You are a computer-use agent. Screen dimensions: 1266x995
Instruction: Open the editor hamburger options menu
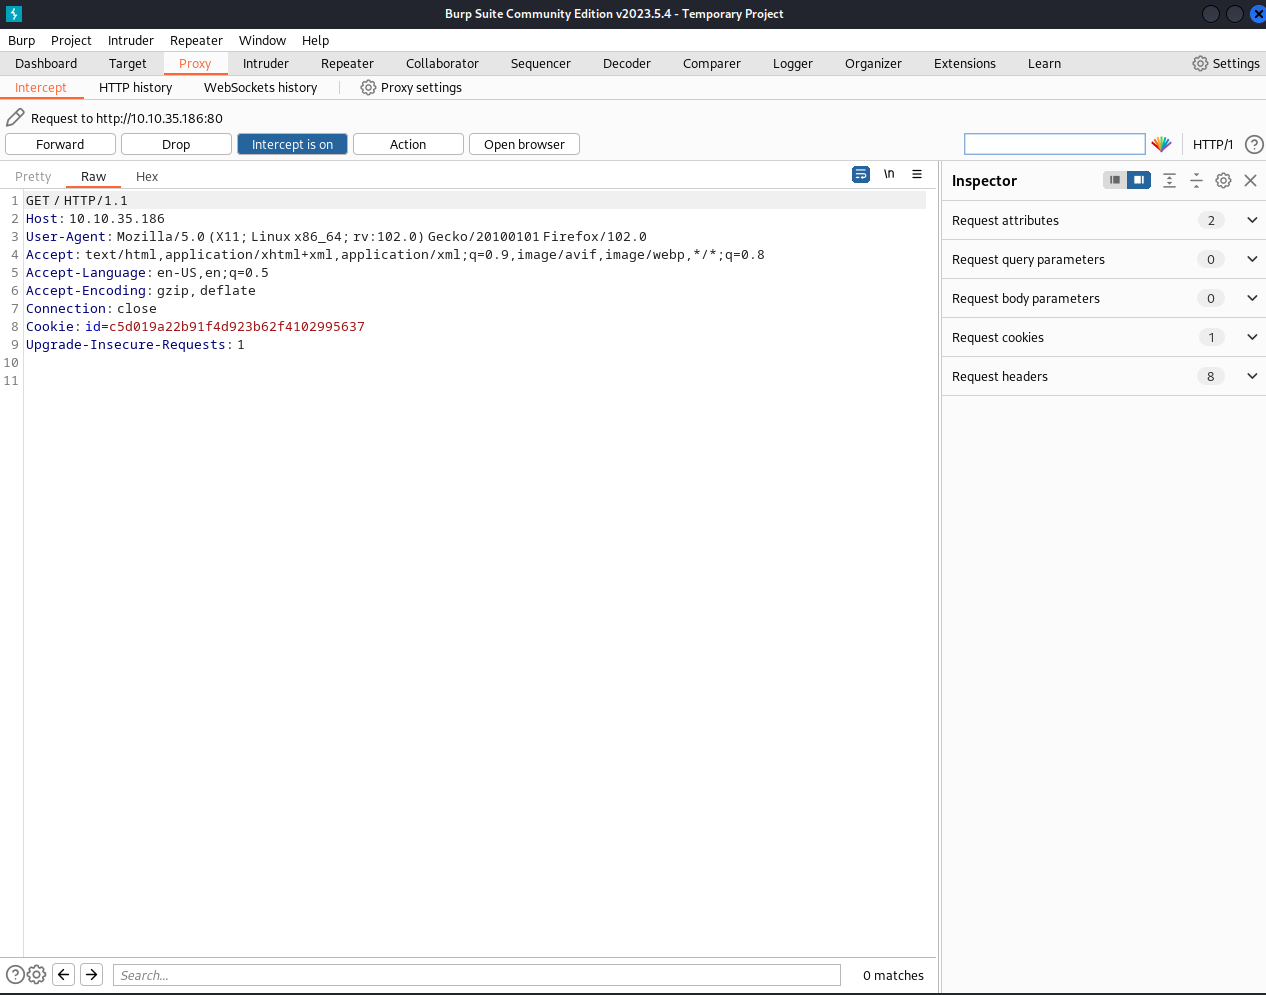tap(917, 174)
